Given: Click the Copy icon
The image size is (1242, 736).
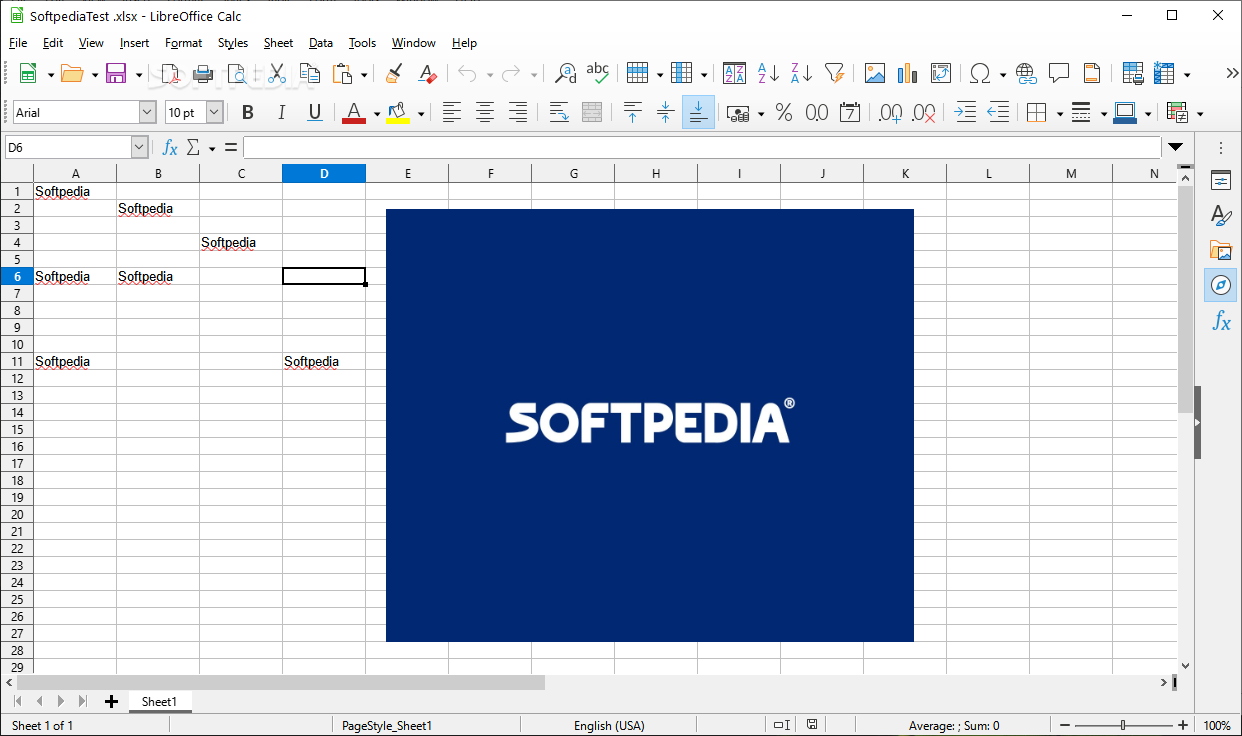Looking at the screenshot, I should [x=310, y=73].
